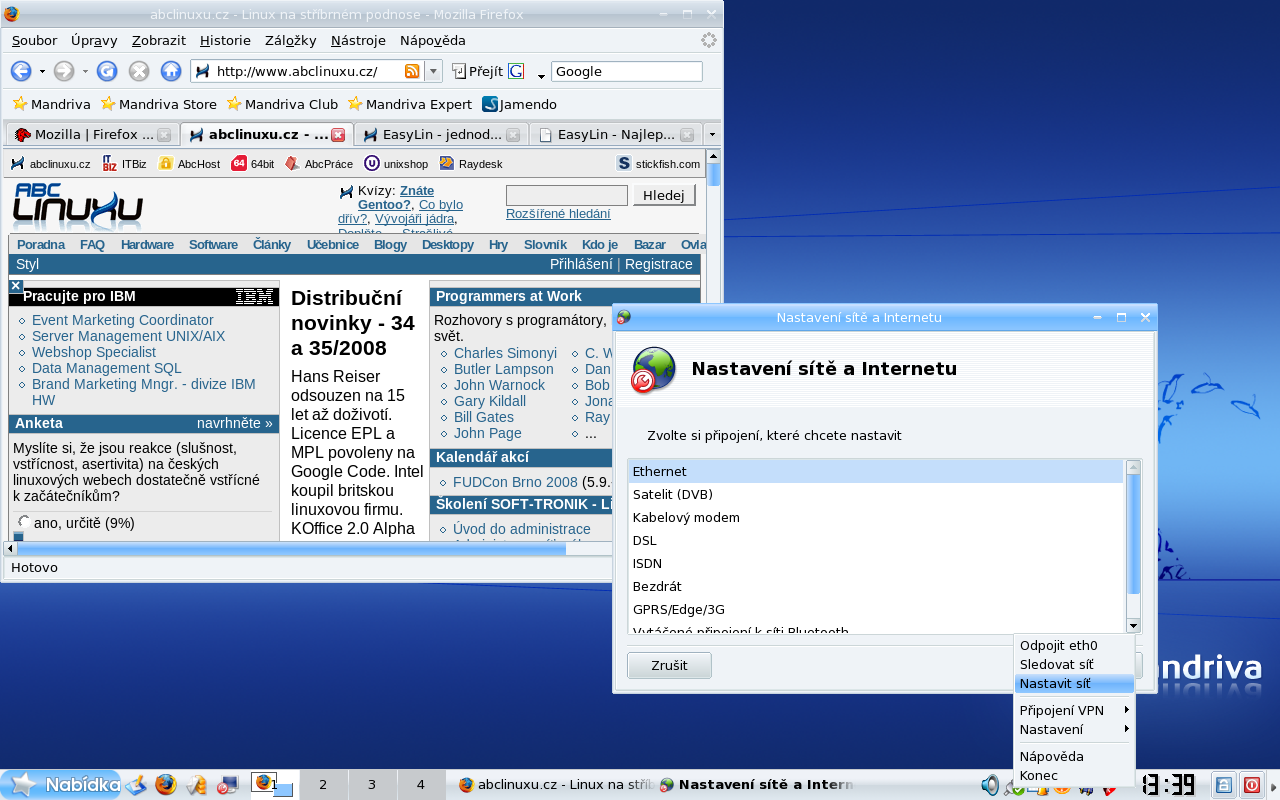Click the lock screen panel icon
Viewport: 1280px width, 800px height.
tap(1224, 785)
